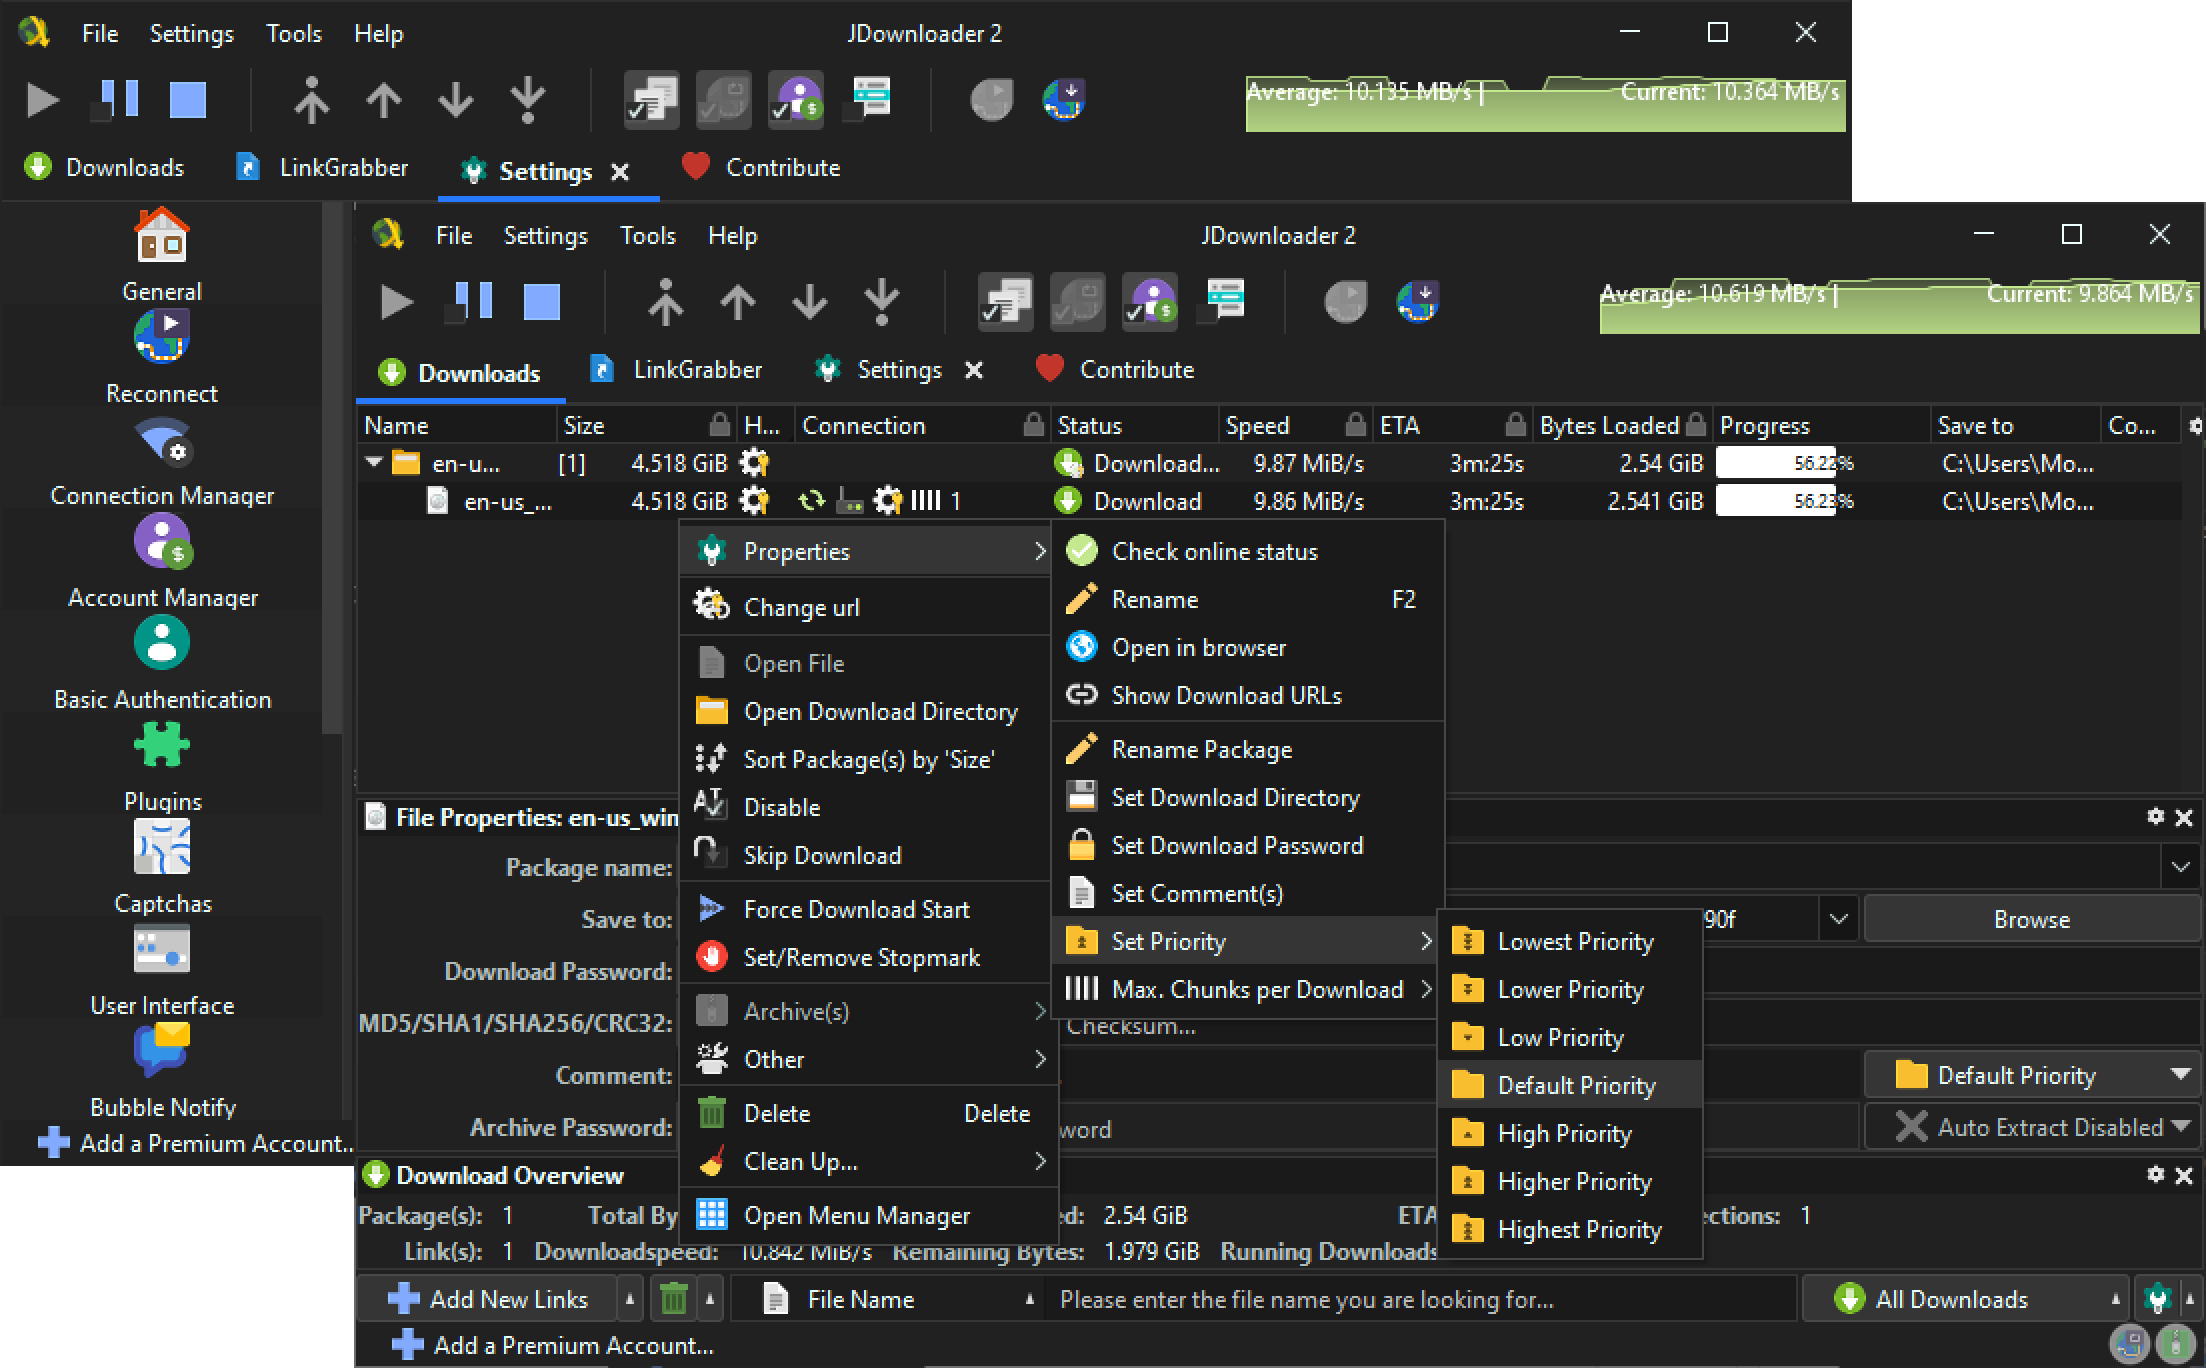Image resolution: width=2206 pixels, height=1368 pixels.
Task: Pause downloads in the front JDownloader window
Action: (469, 302)
